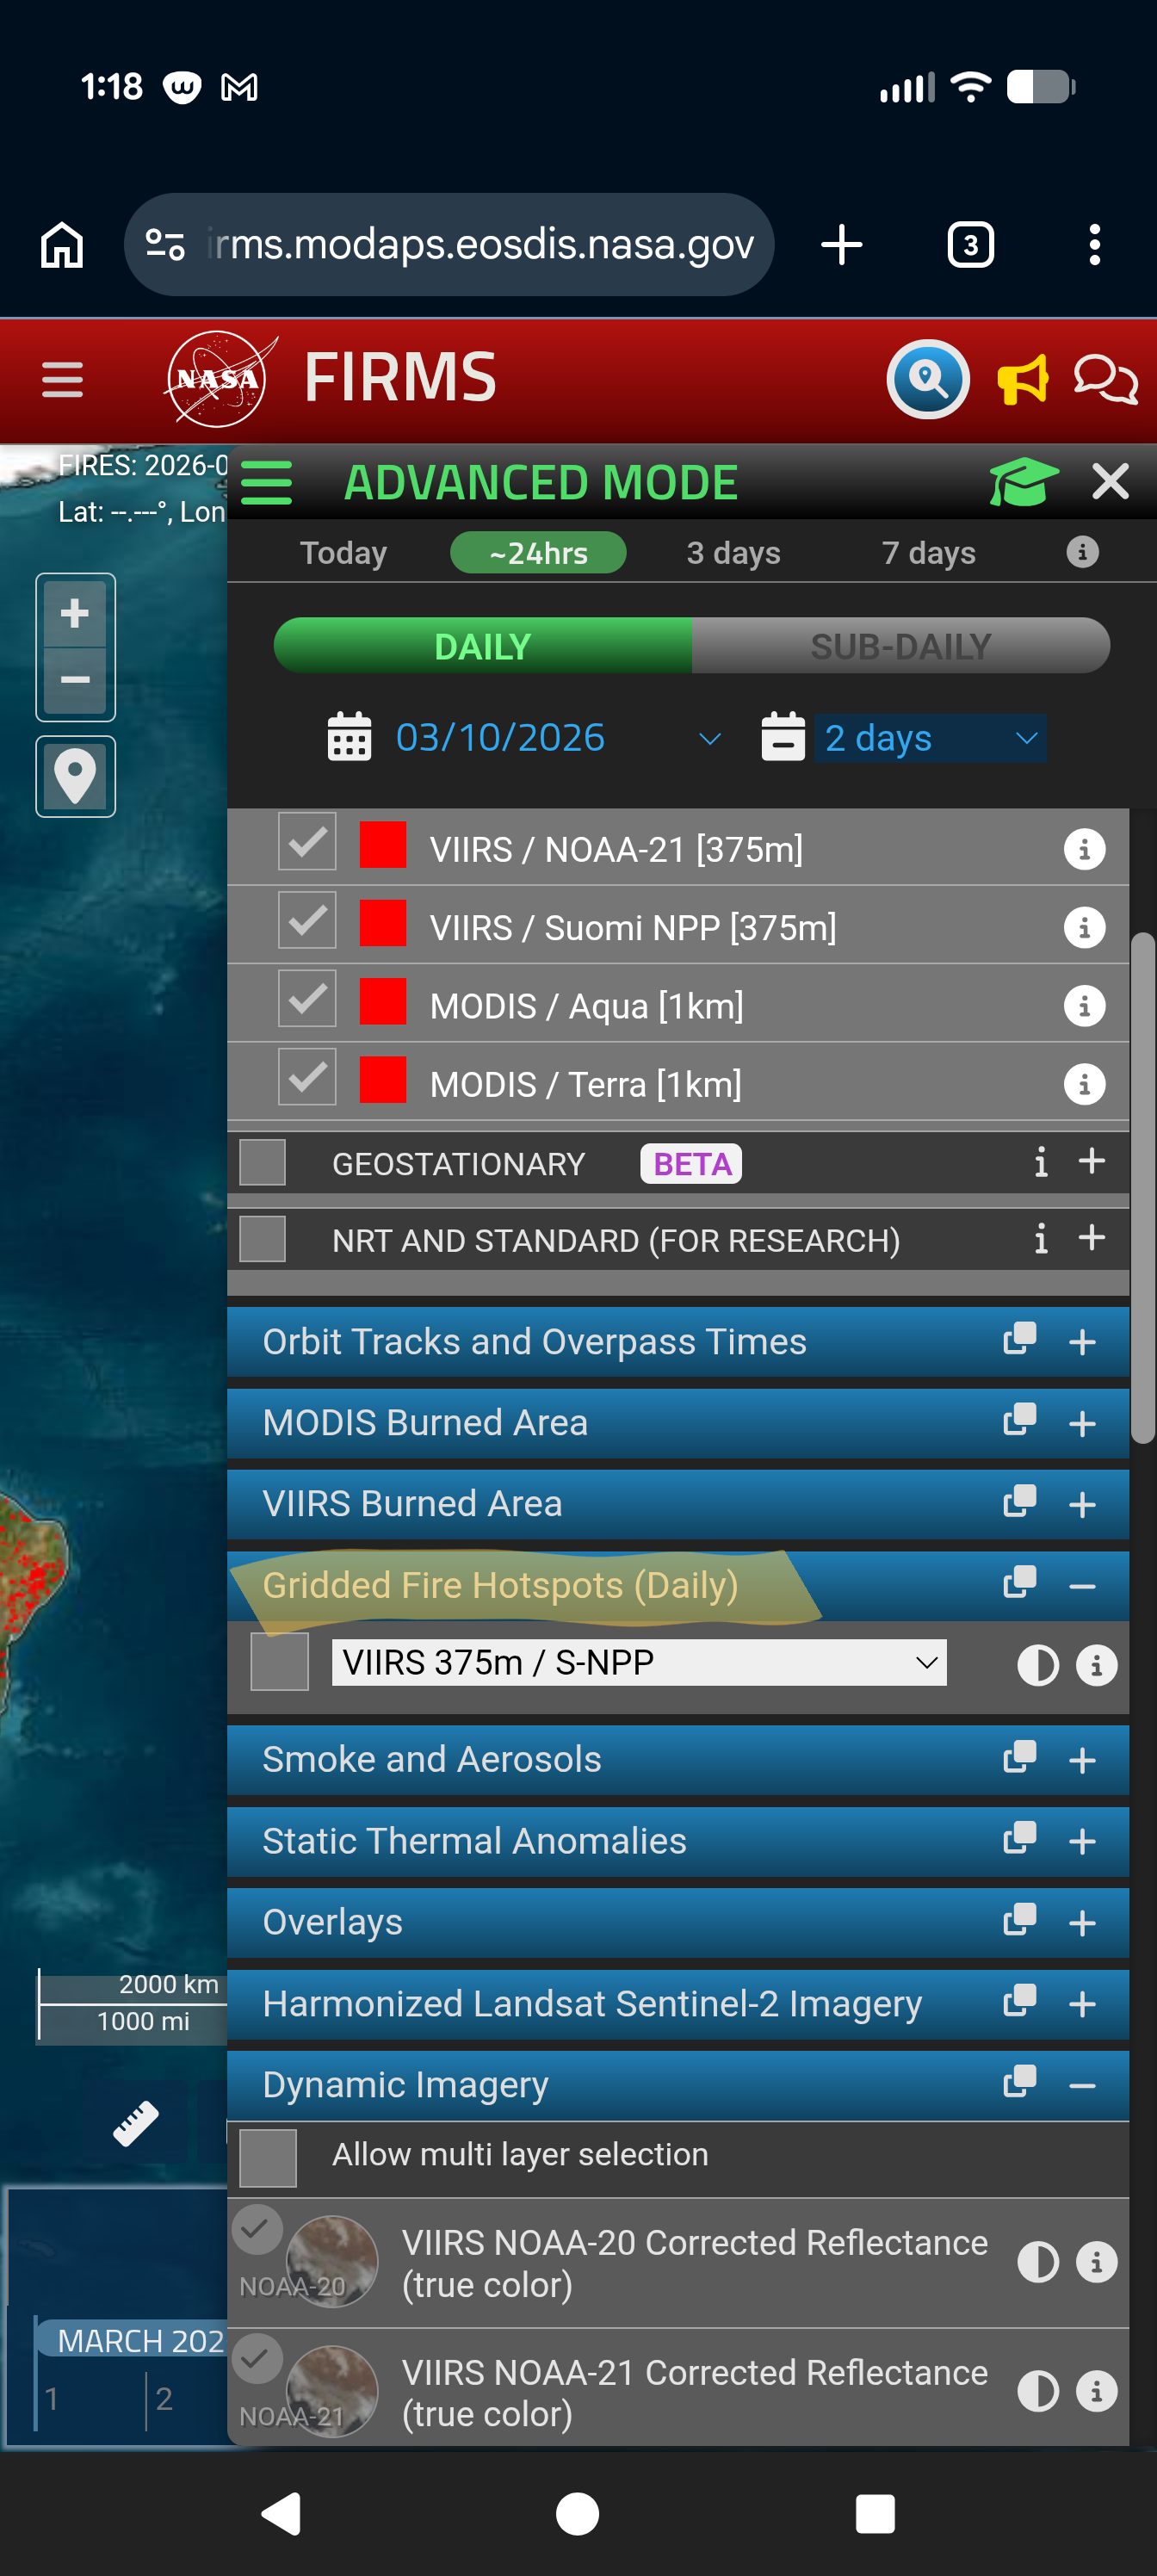Uncheck VIIRS / Suomi NPP [375m] layer
1157x2576 pixels.
click(307, 920)
